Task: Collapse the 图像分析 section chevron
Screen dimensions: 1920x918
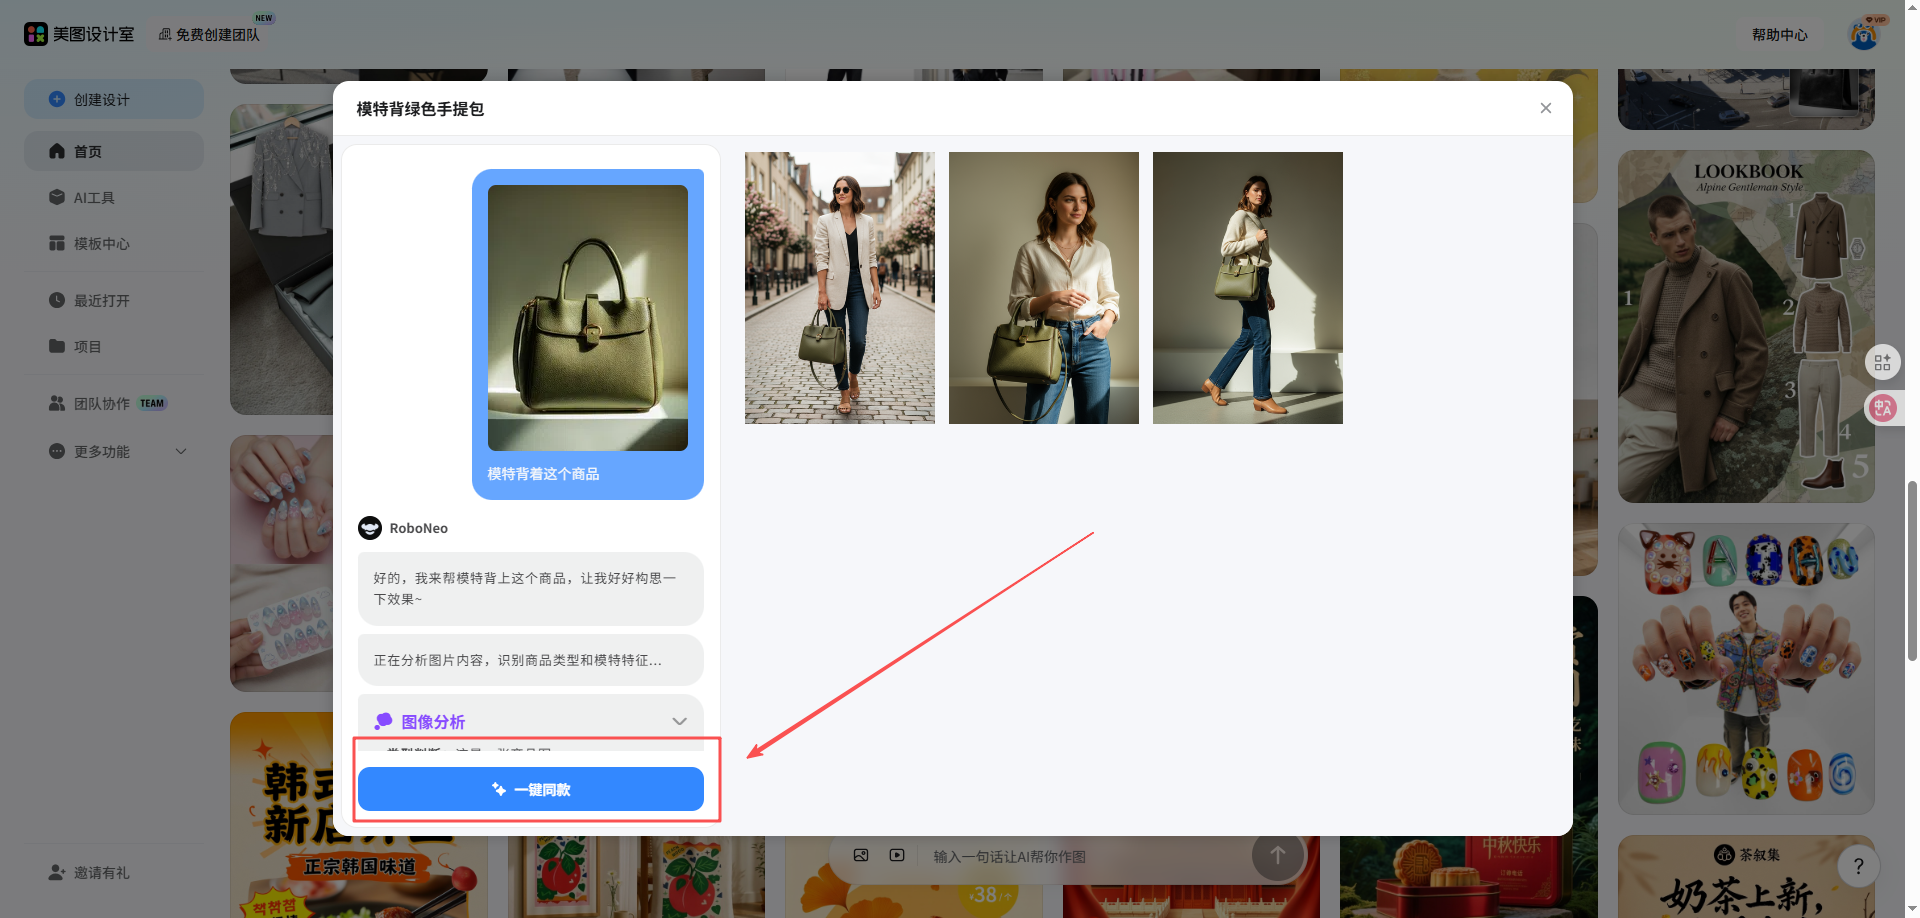Action: pyautogui.click(x=680, y=721)
